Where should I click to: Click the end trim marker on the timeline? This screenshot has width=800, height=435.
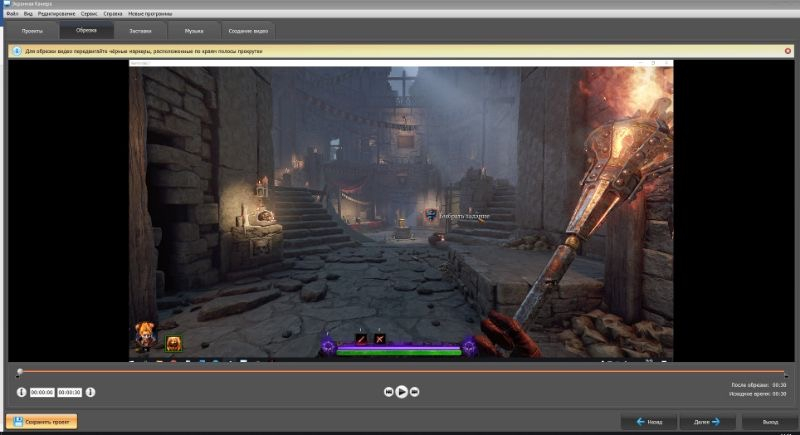[x=786, y=375]
